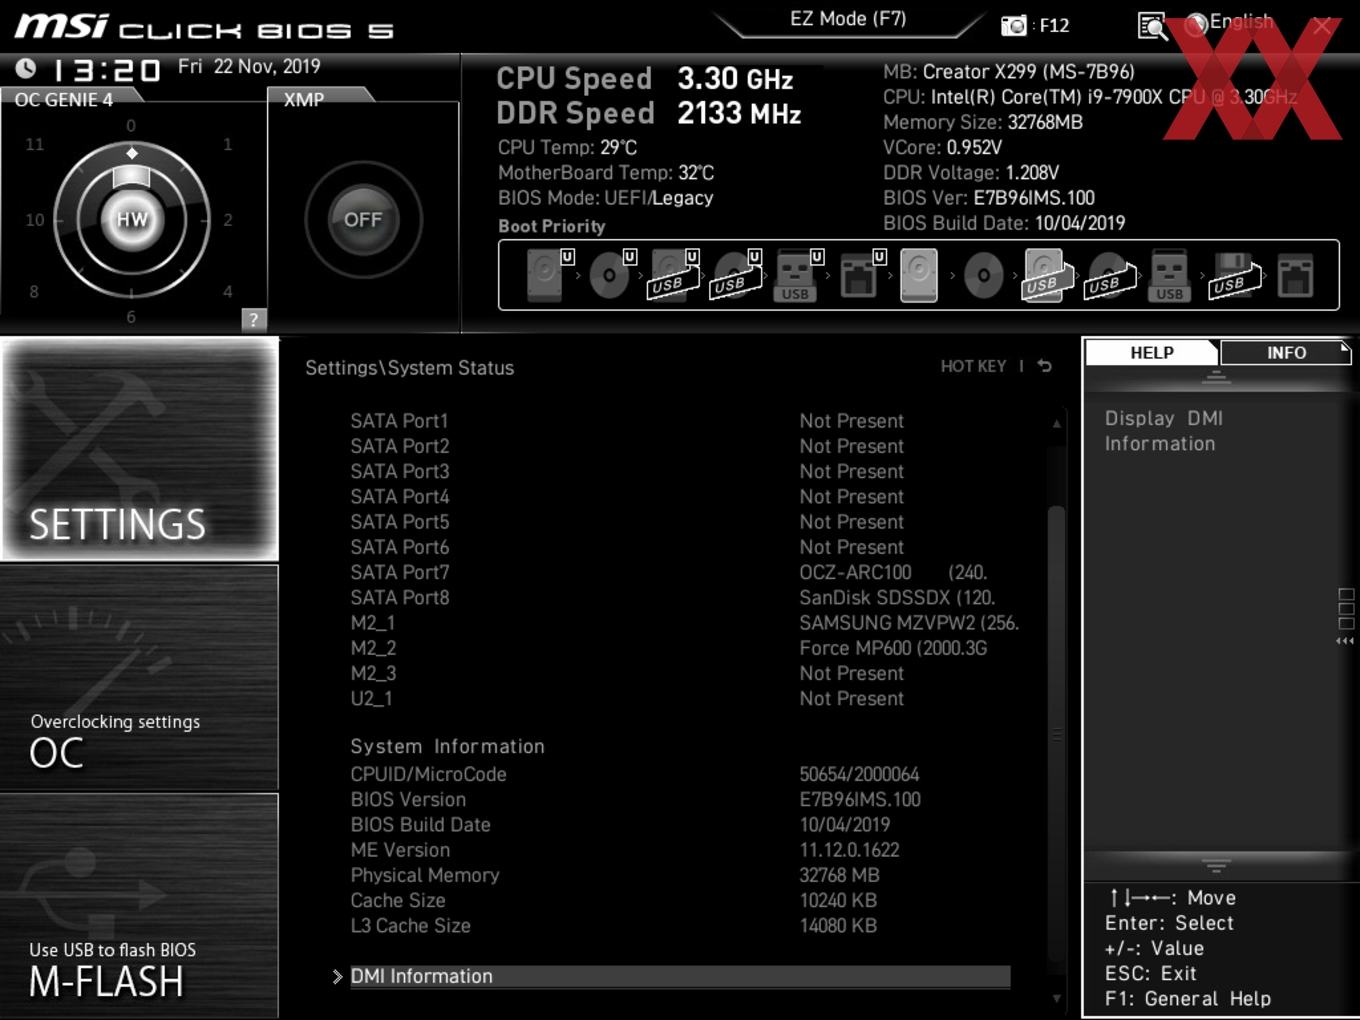Click the BIOS Mode UEFI/Legacy text
This screenshot has width=1360, height=1020.
[x=606, y=198]
